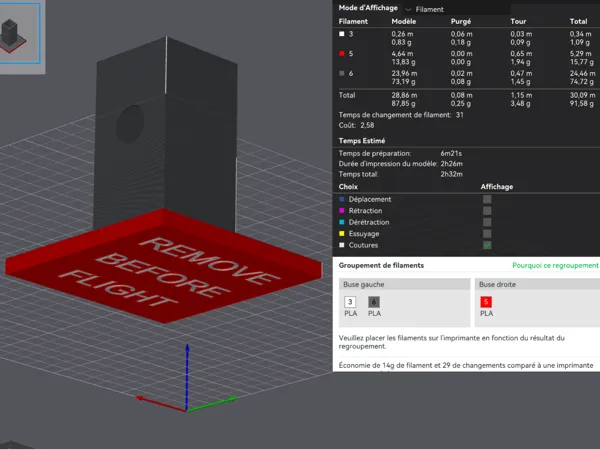
Task: Click red color swatch for filament 5
Action: click(x=342, y=54)
